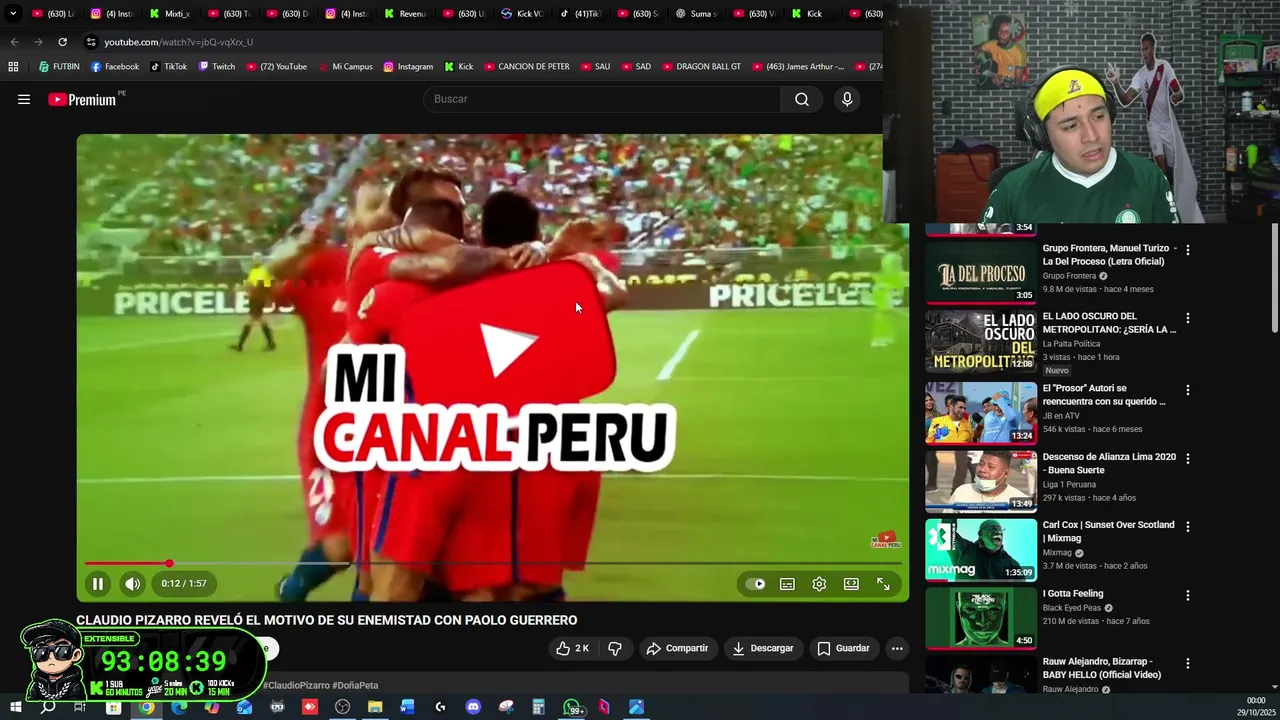The height and width of the screenshot is (720, 1280).
Task: Open the YouTube guide hamburger menu
Action: coord(24,99)
